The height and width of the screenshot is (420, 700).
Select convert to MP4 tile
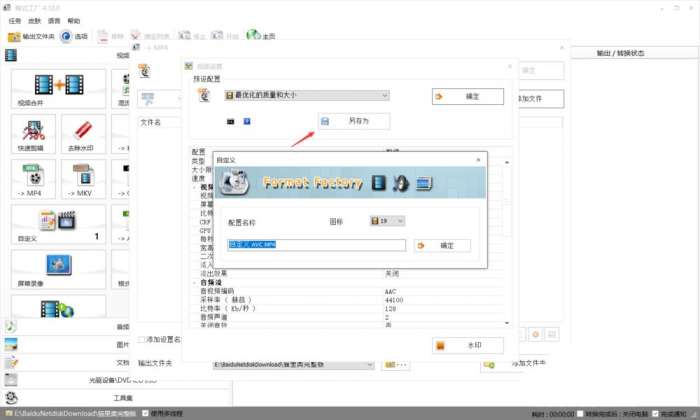coord(33,179)
